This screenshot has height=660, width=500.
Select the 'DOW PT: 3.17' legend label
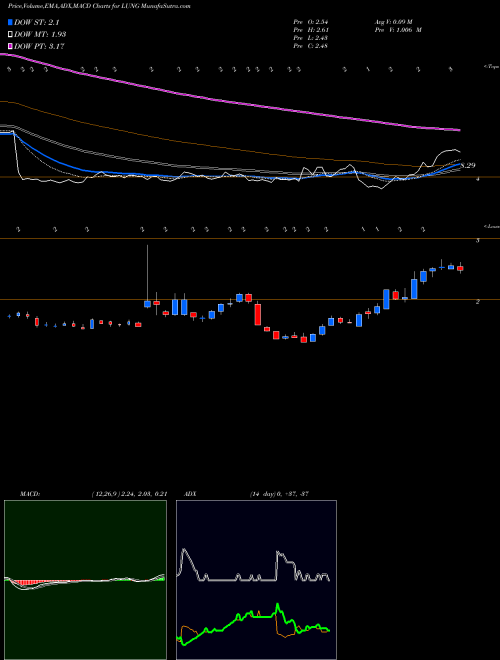[39, 46]
